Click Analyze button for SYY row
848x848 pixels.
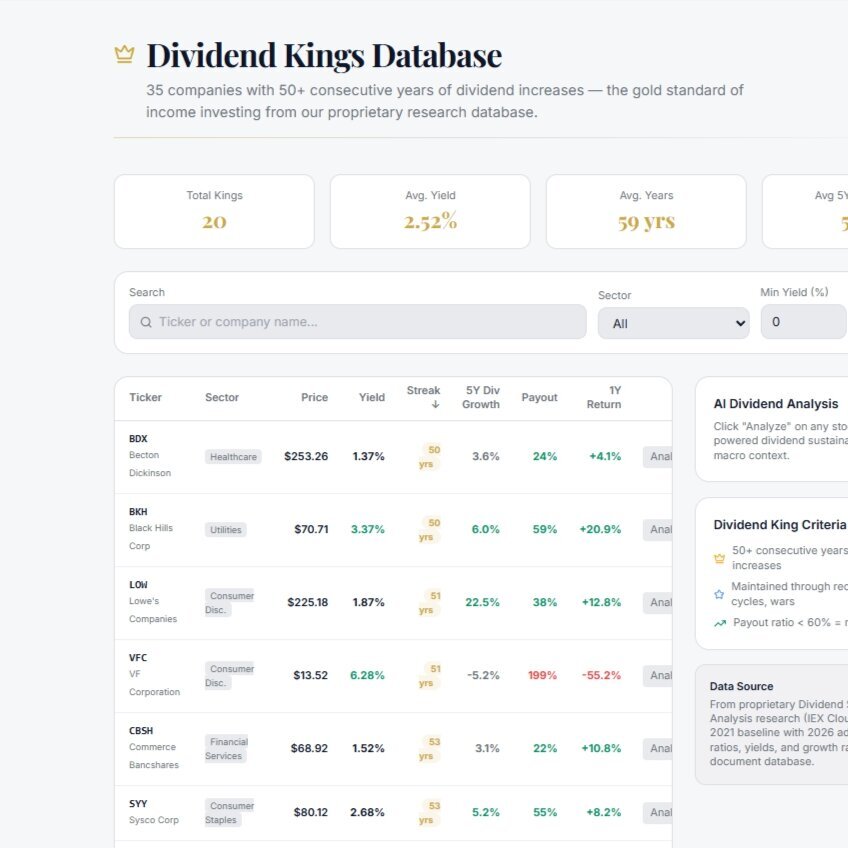[658, 812]
